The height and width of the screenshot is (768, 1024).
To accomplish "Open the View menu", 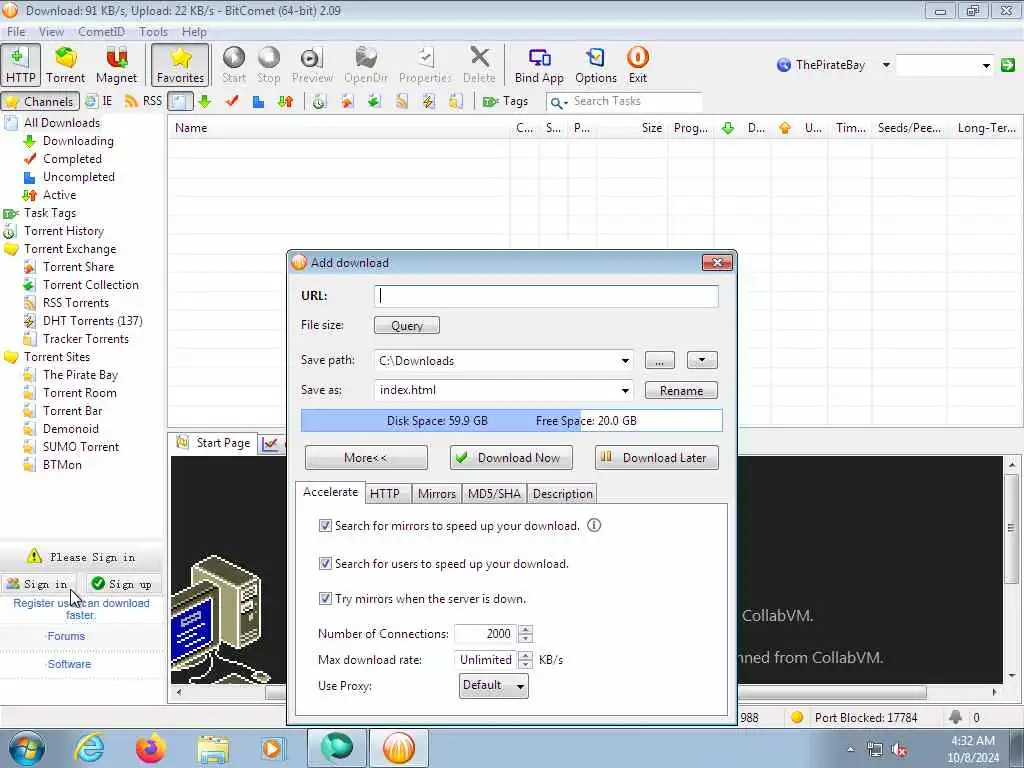I will tap(51, 31).
